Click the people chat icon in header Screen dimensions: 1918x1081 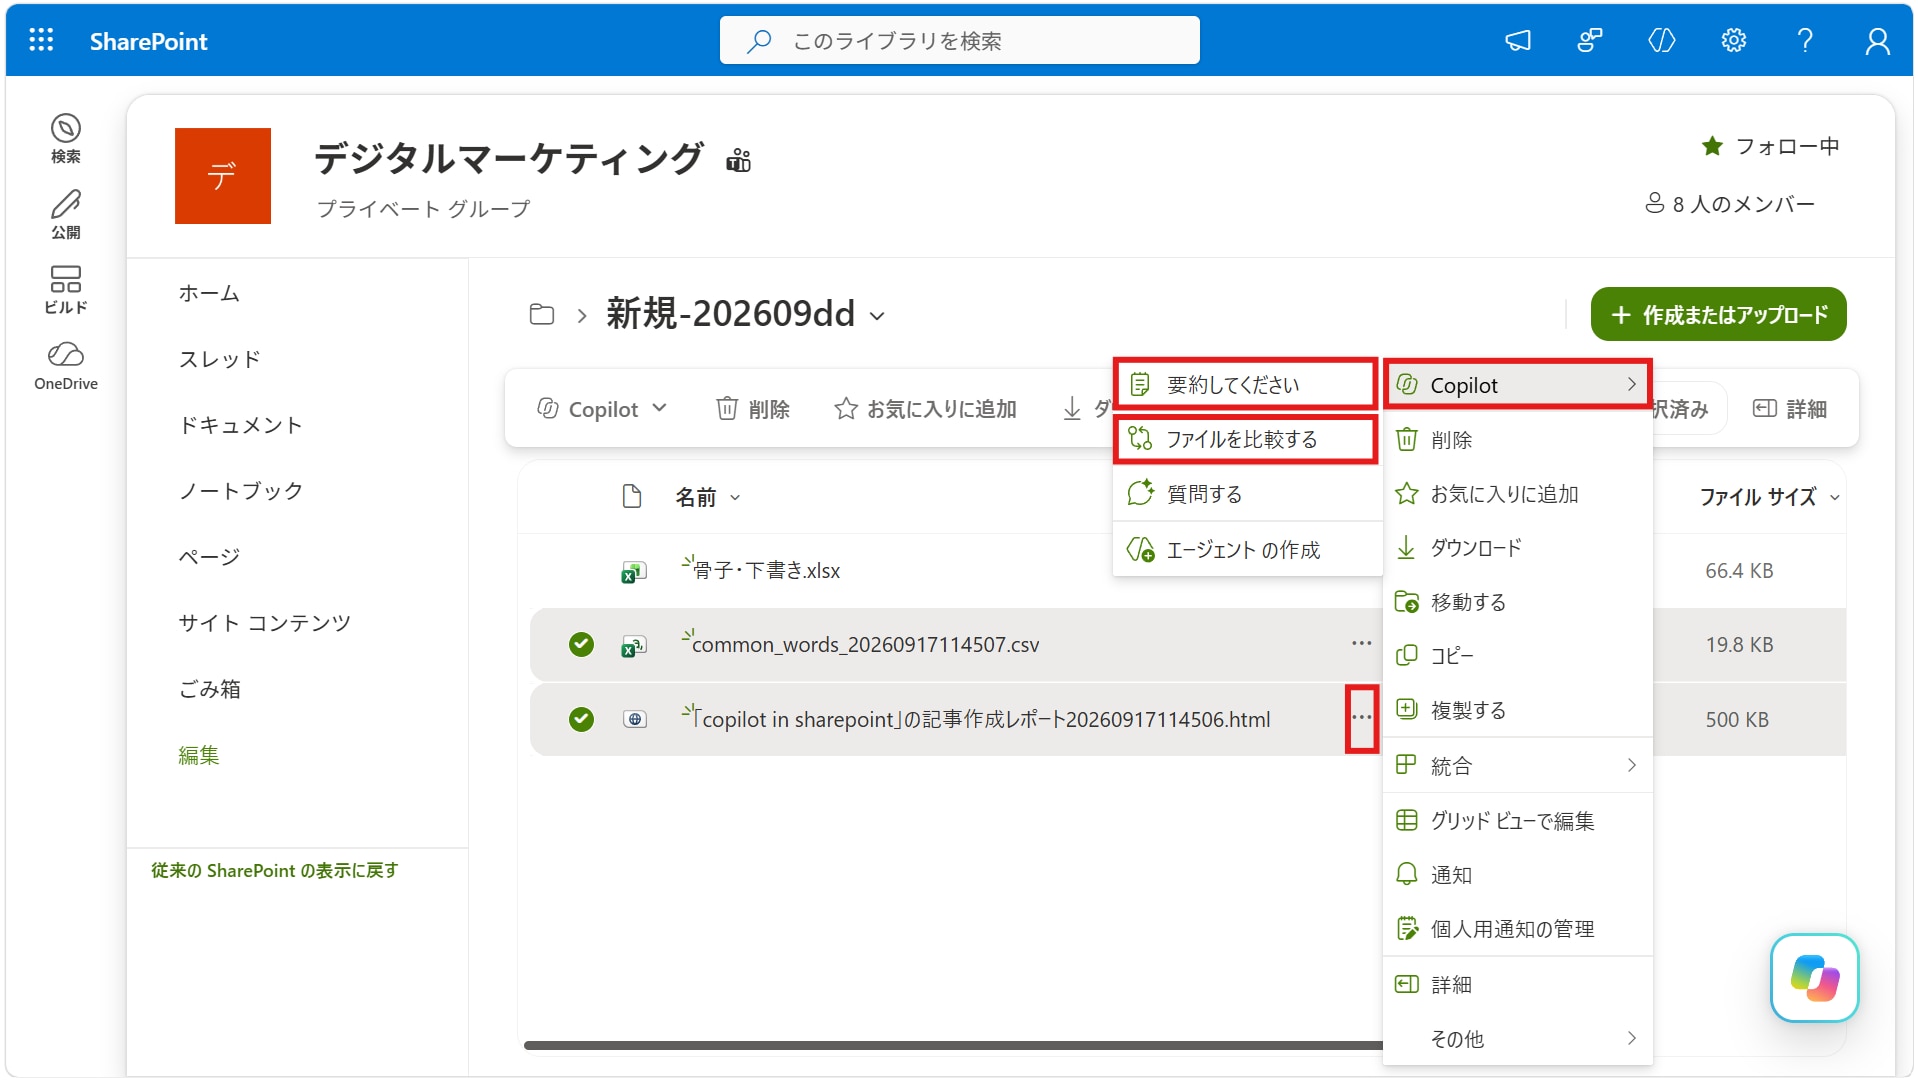[x=1589, y=40]
